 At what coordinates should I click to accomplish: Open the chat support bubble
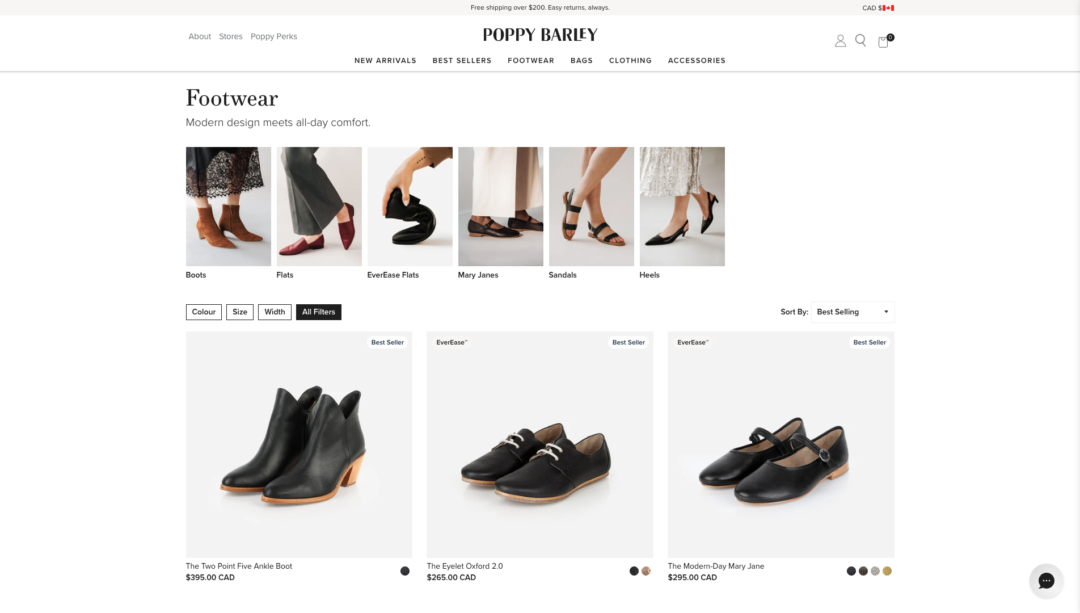pyautogui.click(x=1046, y=581)
